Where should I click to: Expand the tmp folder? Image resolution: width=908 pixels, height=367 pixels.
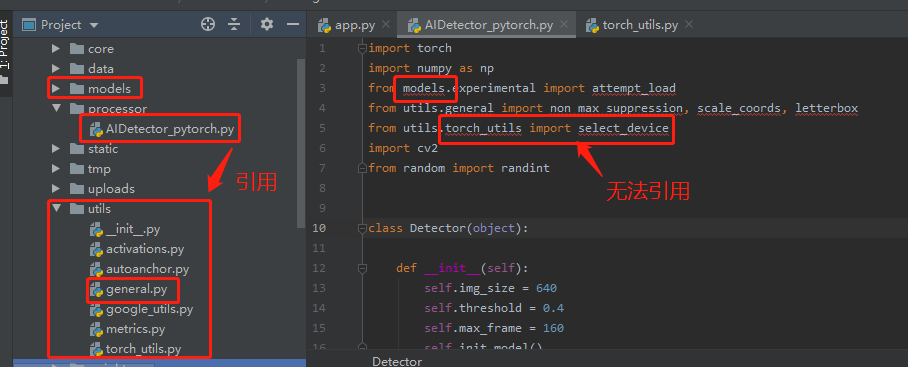(x=56, y=169)
